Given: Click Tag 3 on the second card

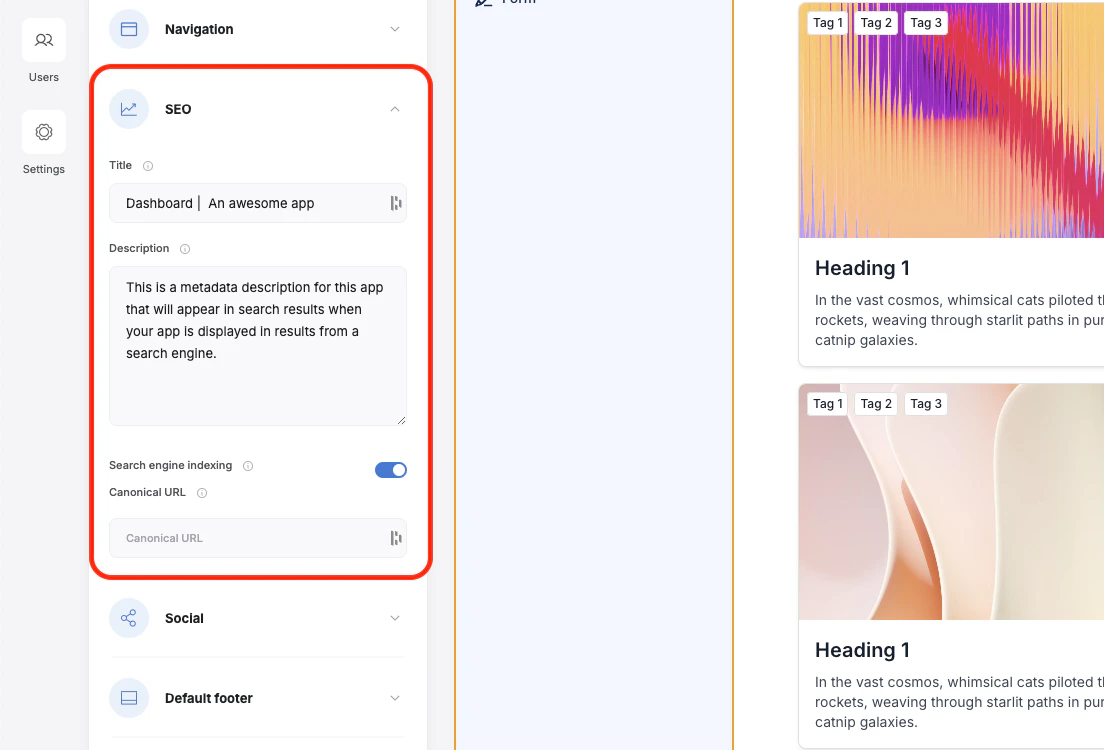Looking at the screenshot, I should coord(926,404).
